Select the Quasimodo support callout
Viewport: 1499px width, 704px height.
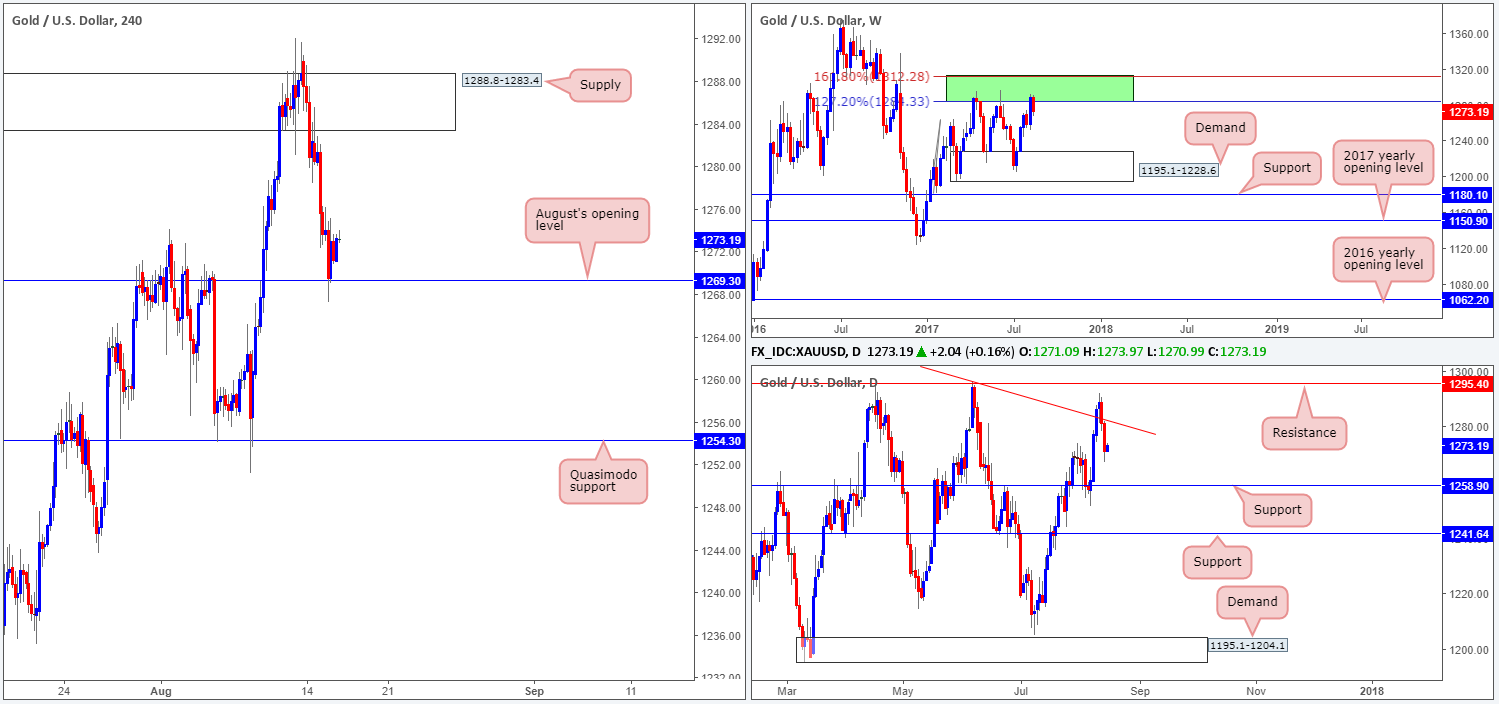(603, 482)
